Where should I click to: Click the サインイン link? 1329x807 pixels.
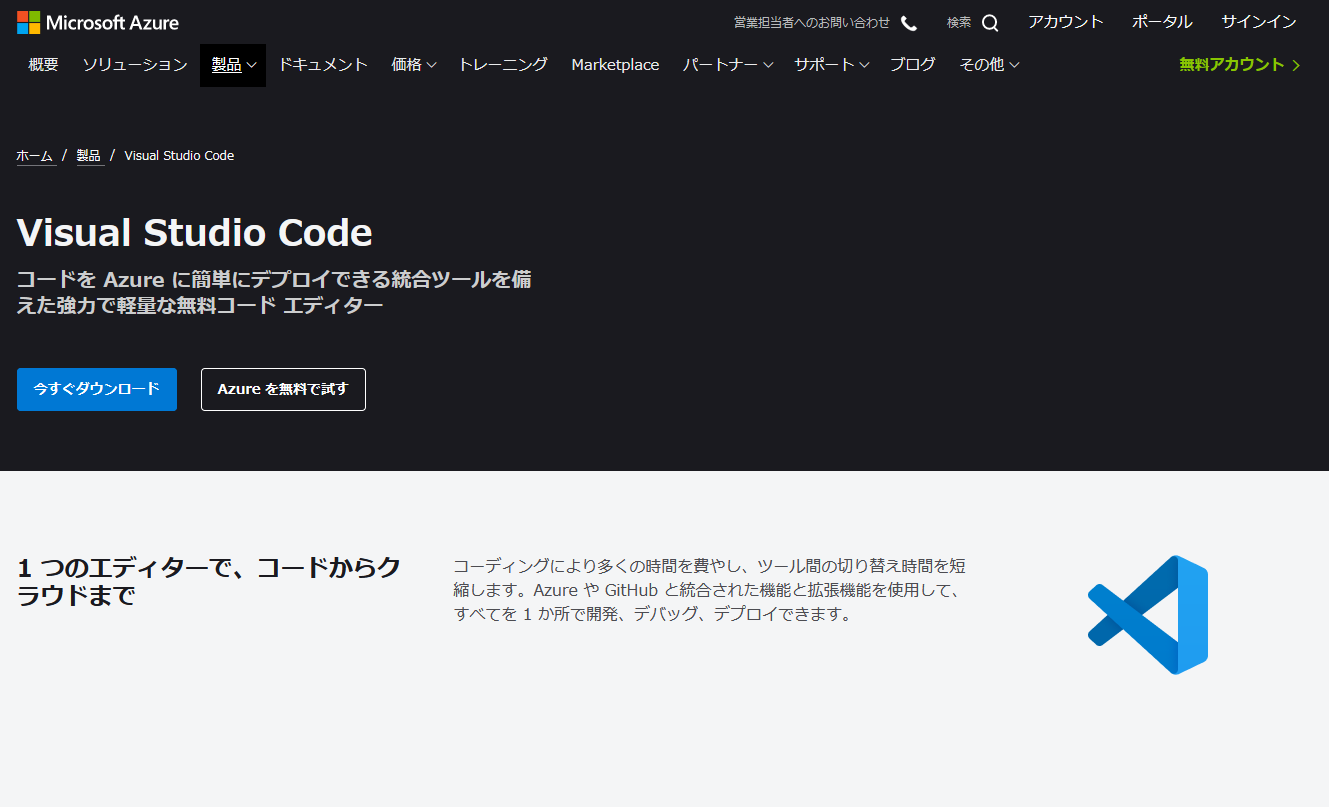(x=1259, y=22)
